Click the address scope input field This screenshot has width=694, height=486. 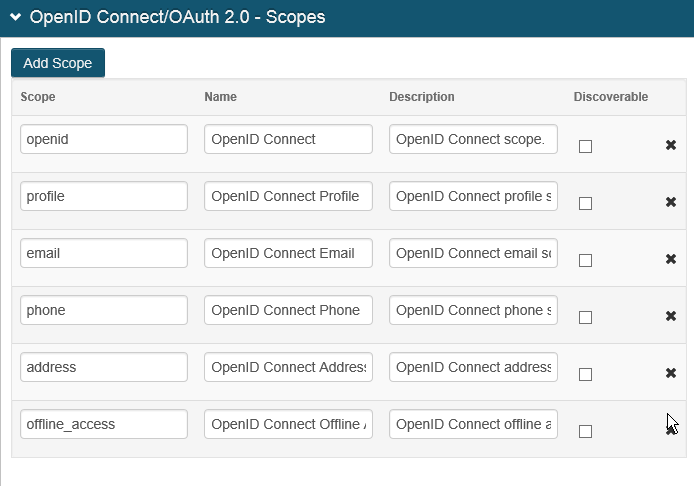pos(104,367)
